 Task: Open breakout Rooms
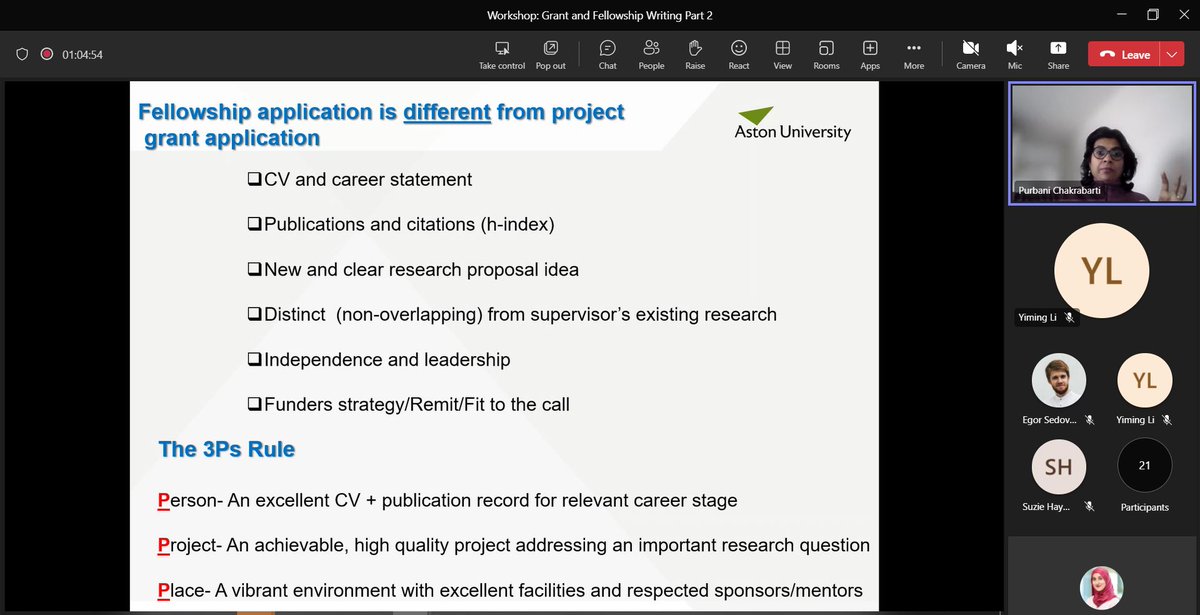(826, 55)
